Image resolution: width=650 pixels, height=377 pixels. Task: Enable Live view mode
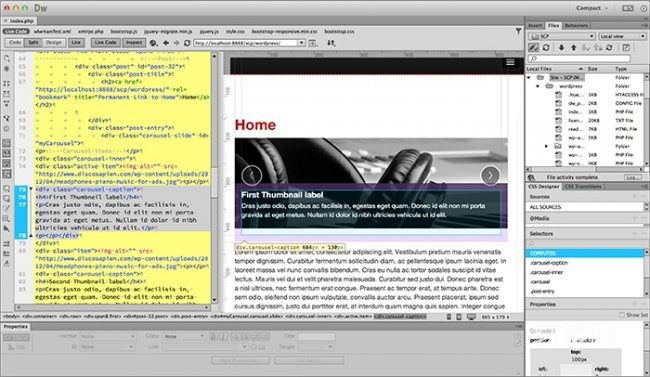[76, 42]
